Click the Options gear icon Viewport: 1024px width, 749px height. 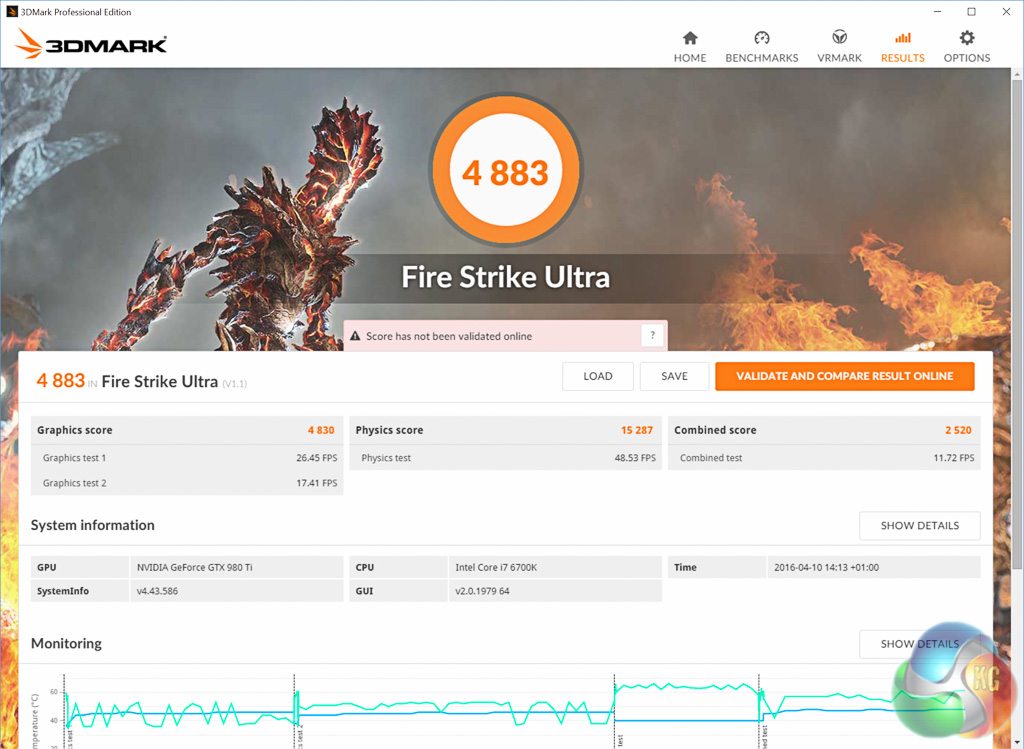[967, 37]
